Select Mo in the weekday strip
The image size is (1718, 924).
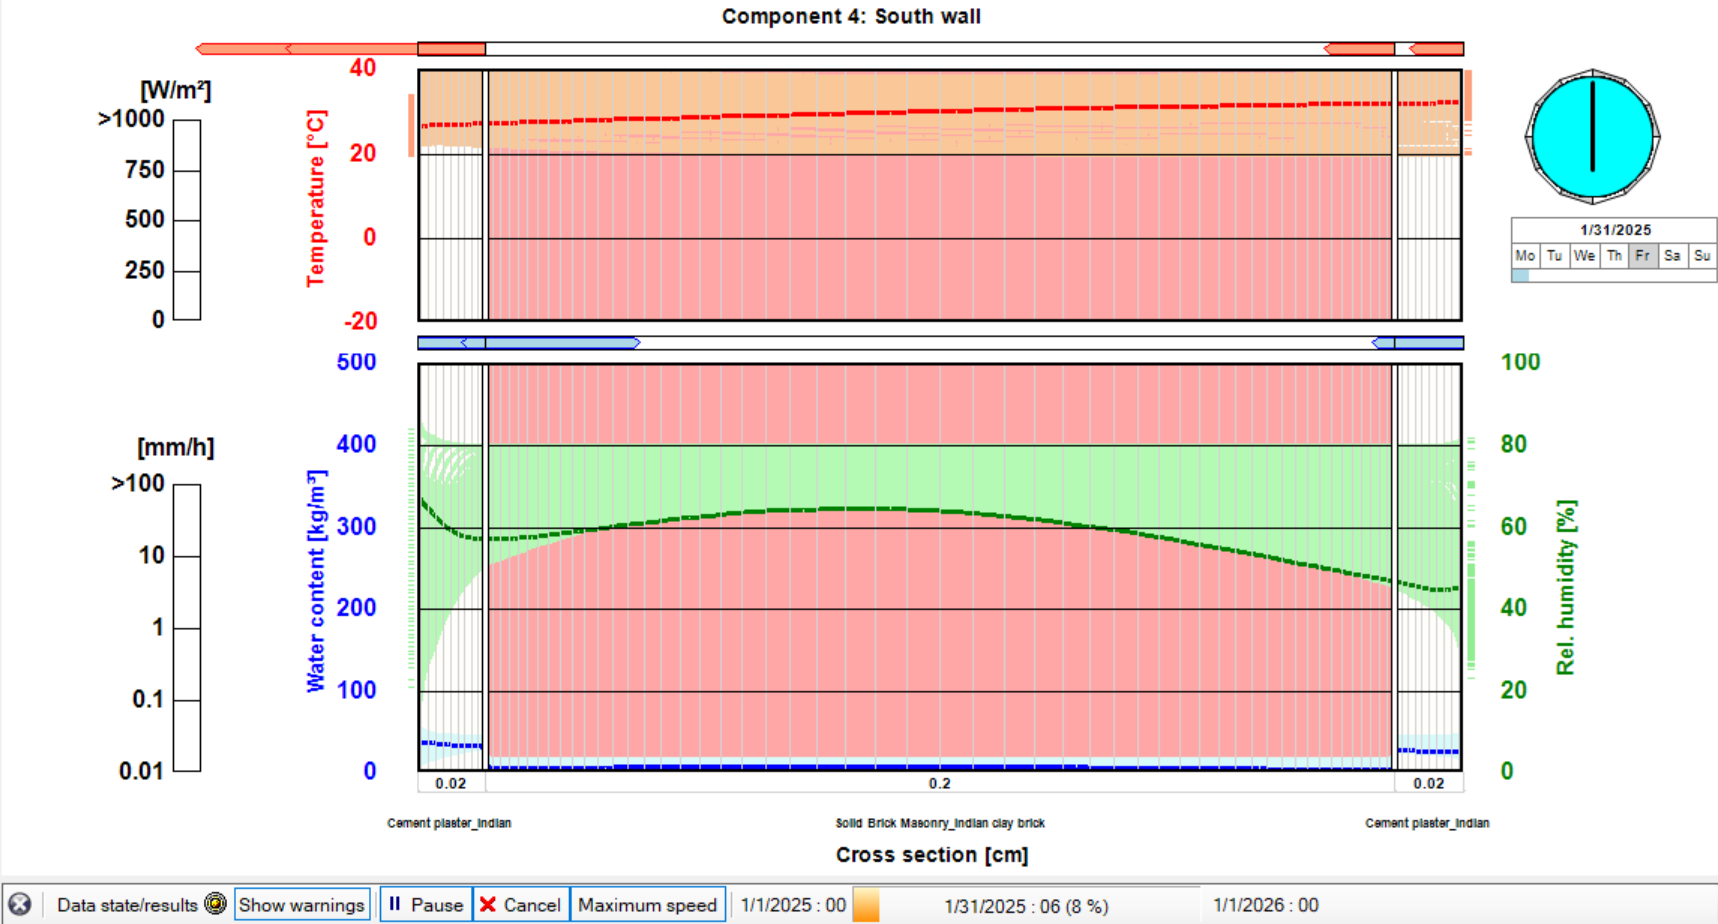tap(1524, 256)
